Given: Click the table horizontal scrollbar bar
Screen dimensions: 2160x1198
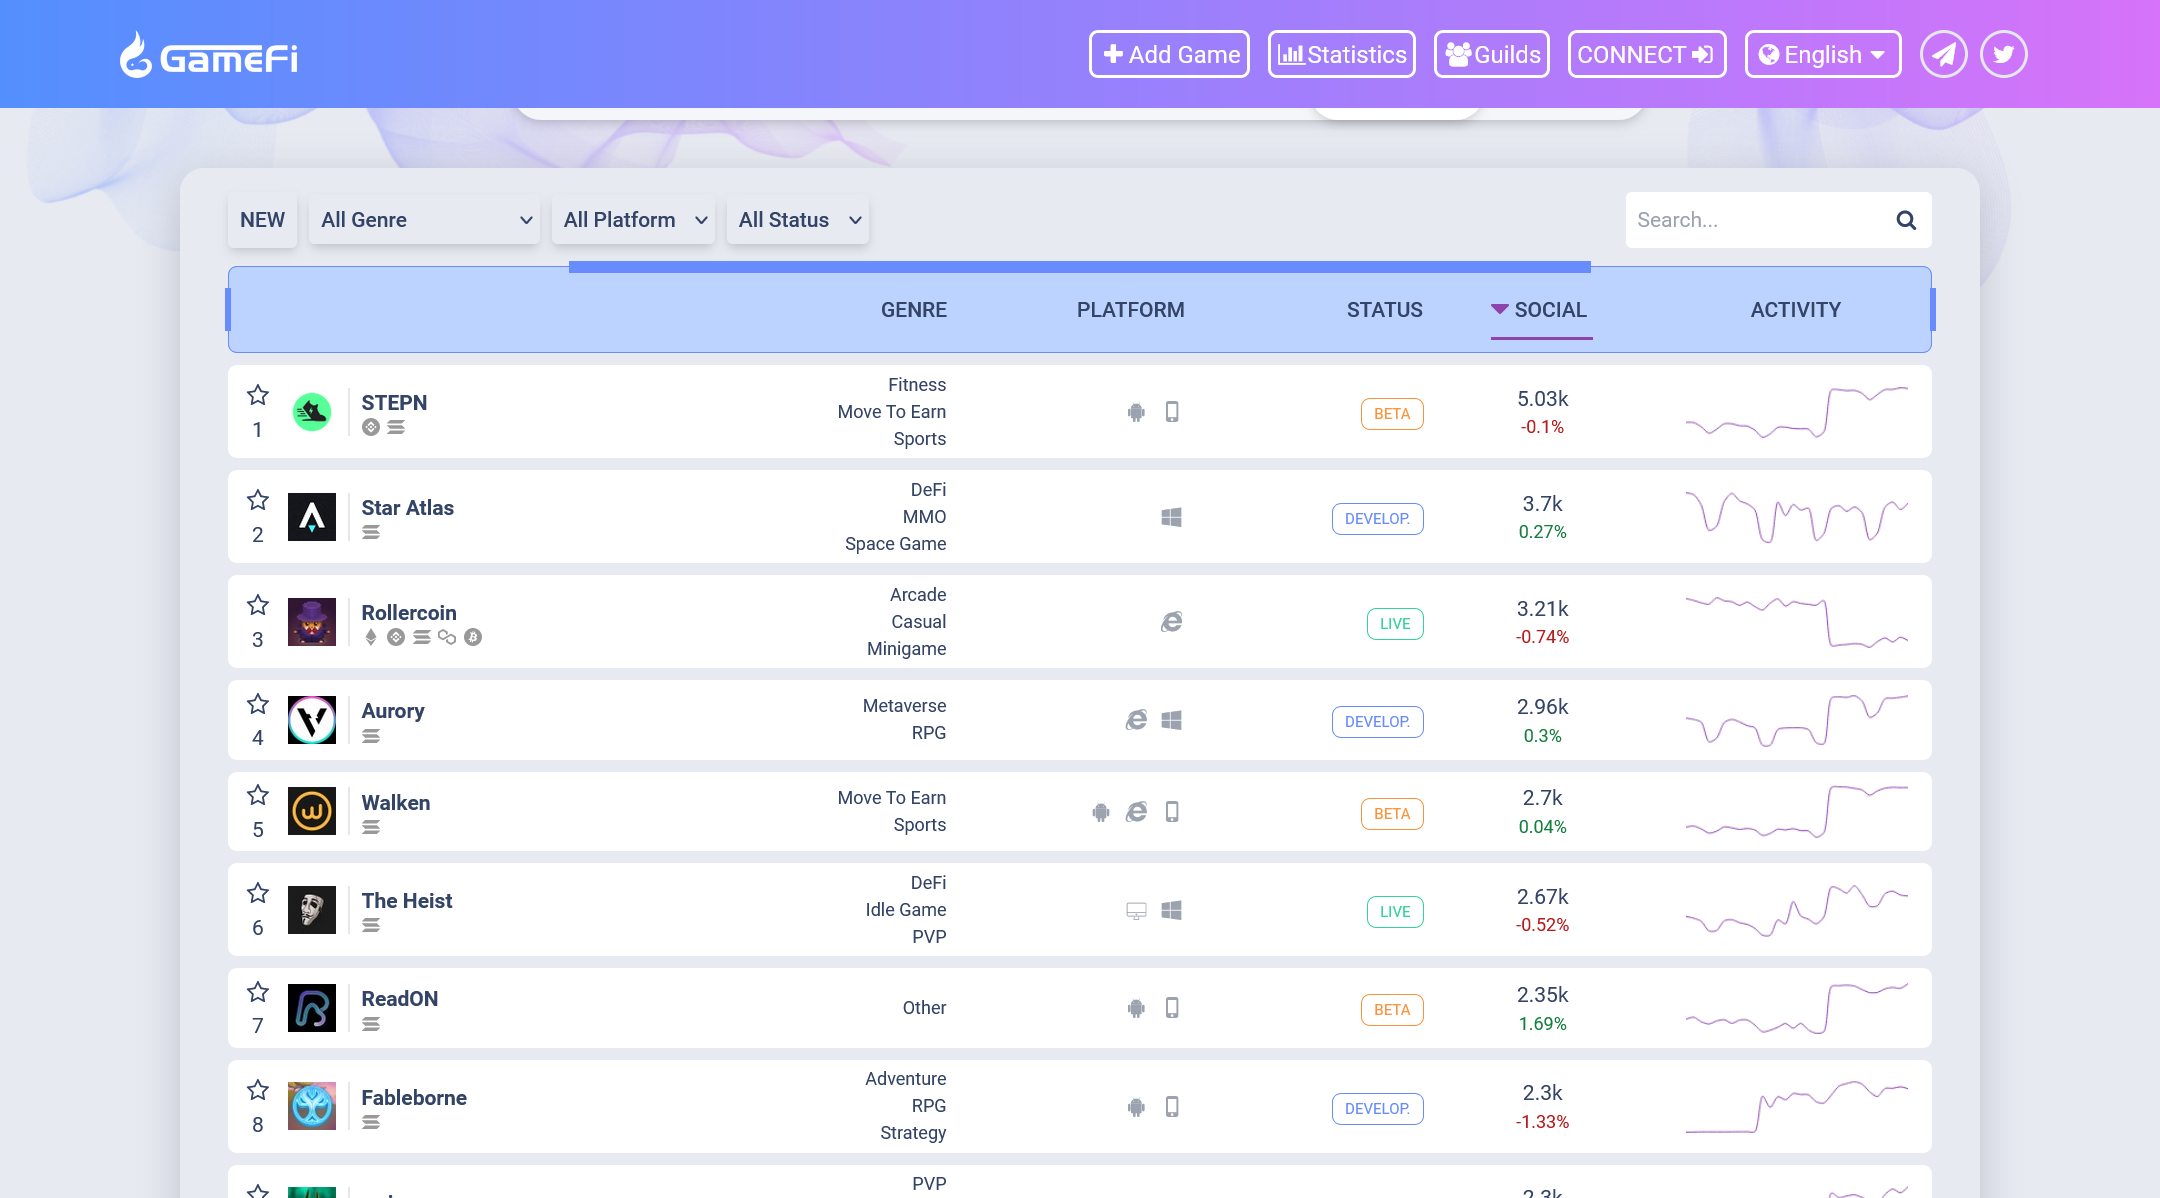Looking at the screenshot, I should 1080,267.
